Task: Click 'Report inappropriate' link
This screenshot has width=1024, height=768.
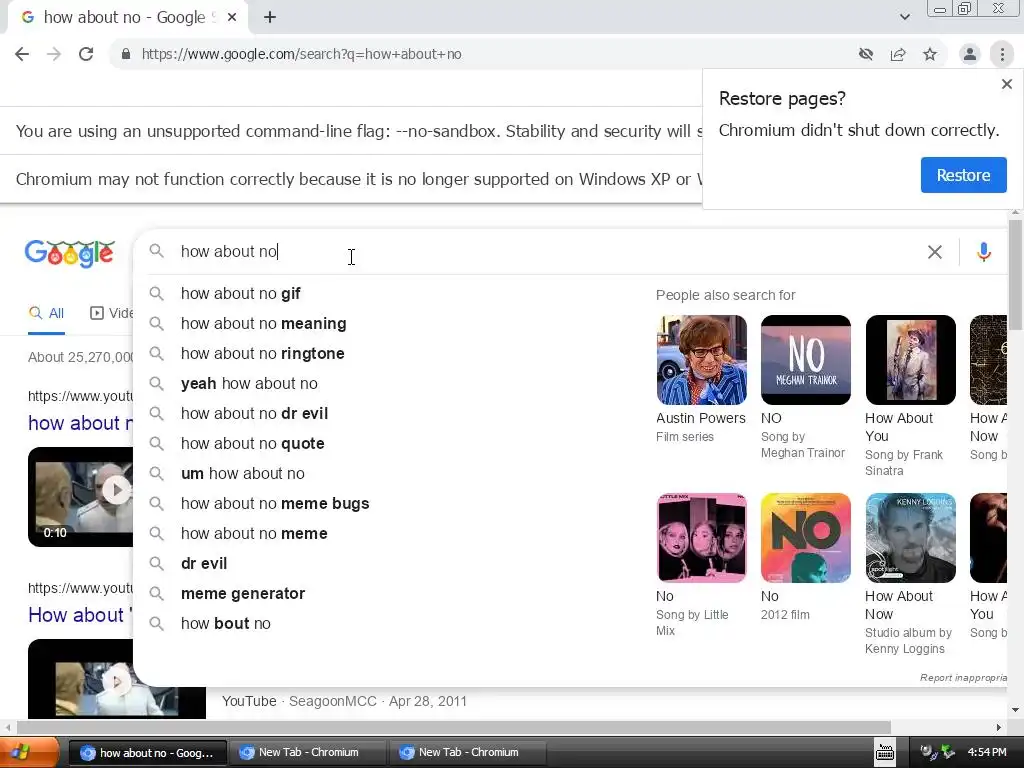Action: (963, 678)
